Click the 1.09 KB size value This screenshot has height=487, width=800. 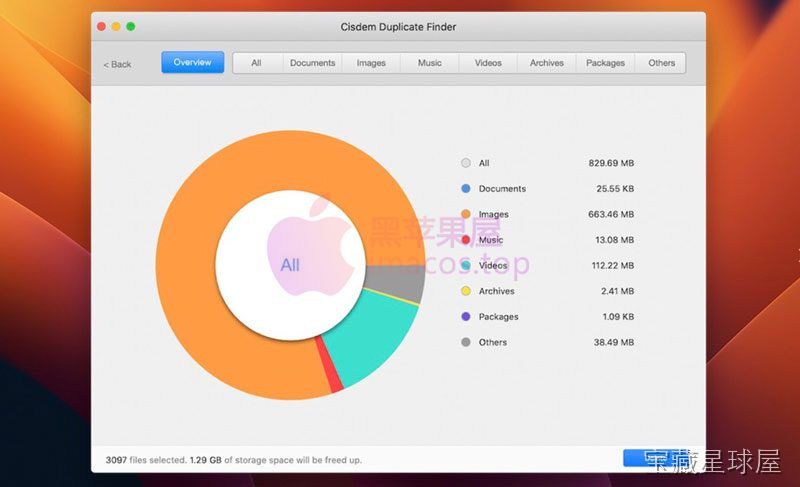pos(618,317)
